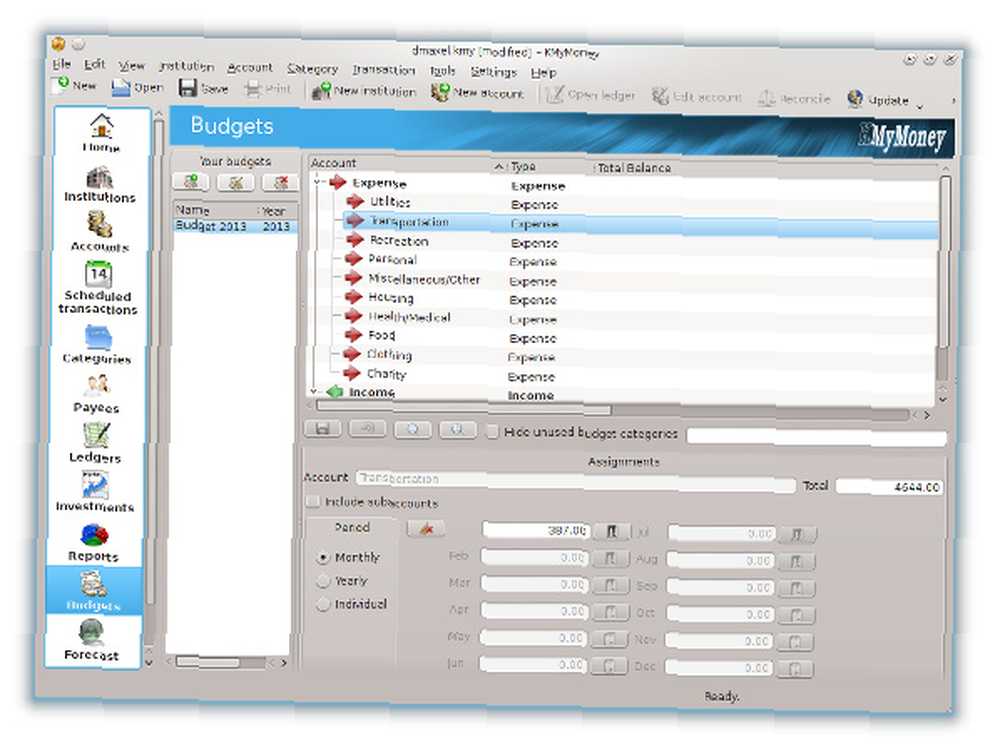Select the Utilities expense category
Viewport: 1000px width, 749px height.
tap(390, 202)
